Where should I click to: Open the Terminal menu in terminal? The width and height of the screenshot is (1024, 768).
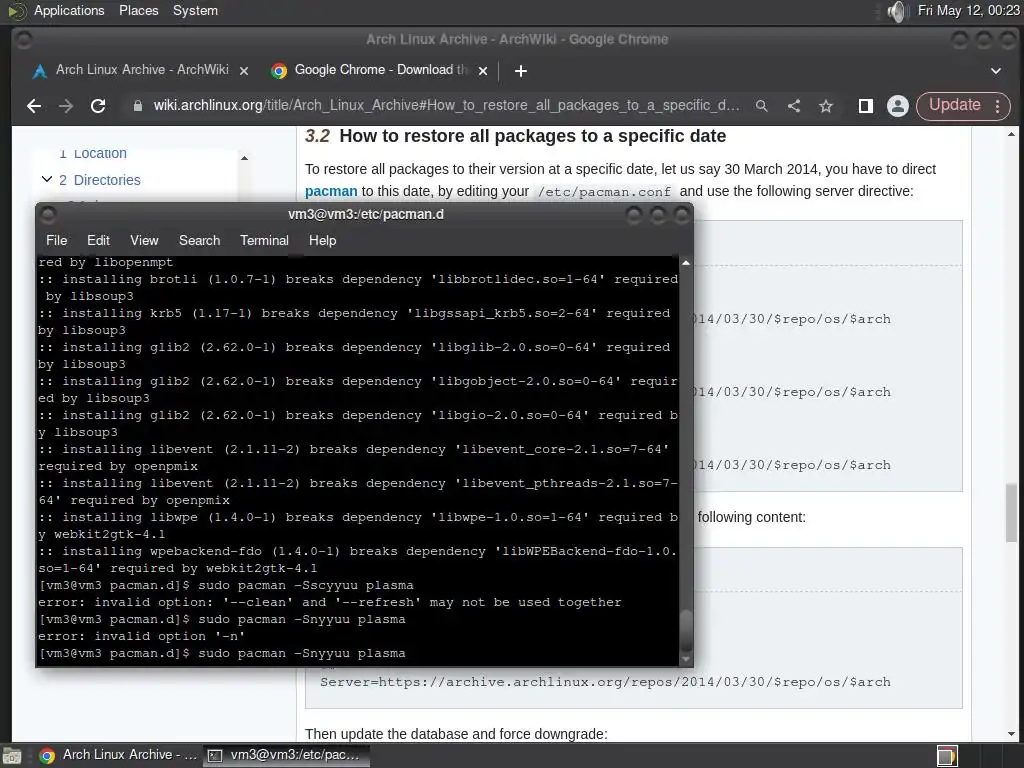coord(264,240)
